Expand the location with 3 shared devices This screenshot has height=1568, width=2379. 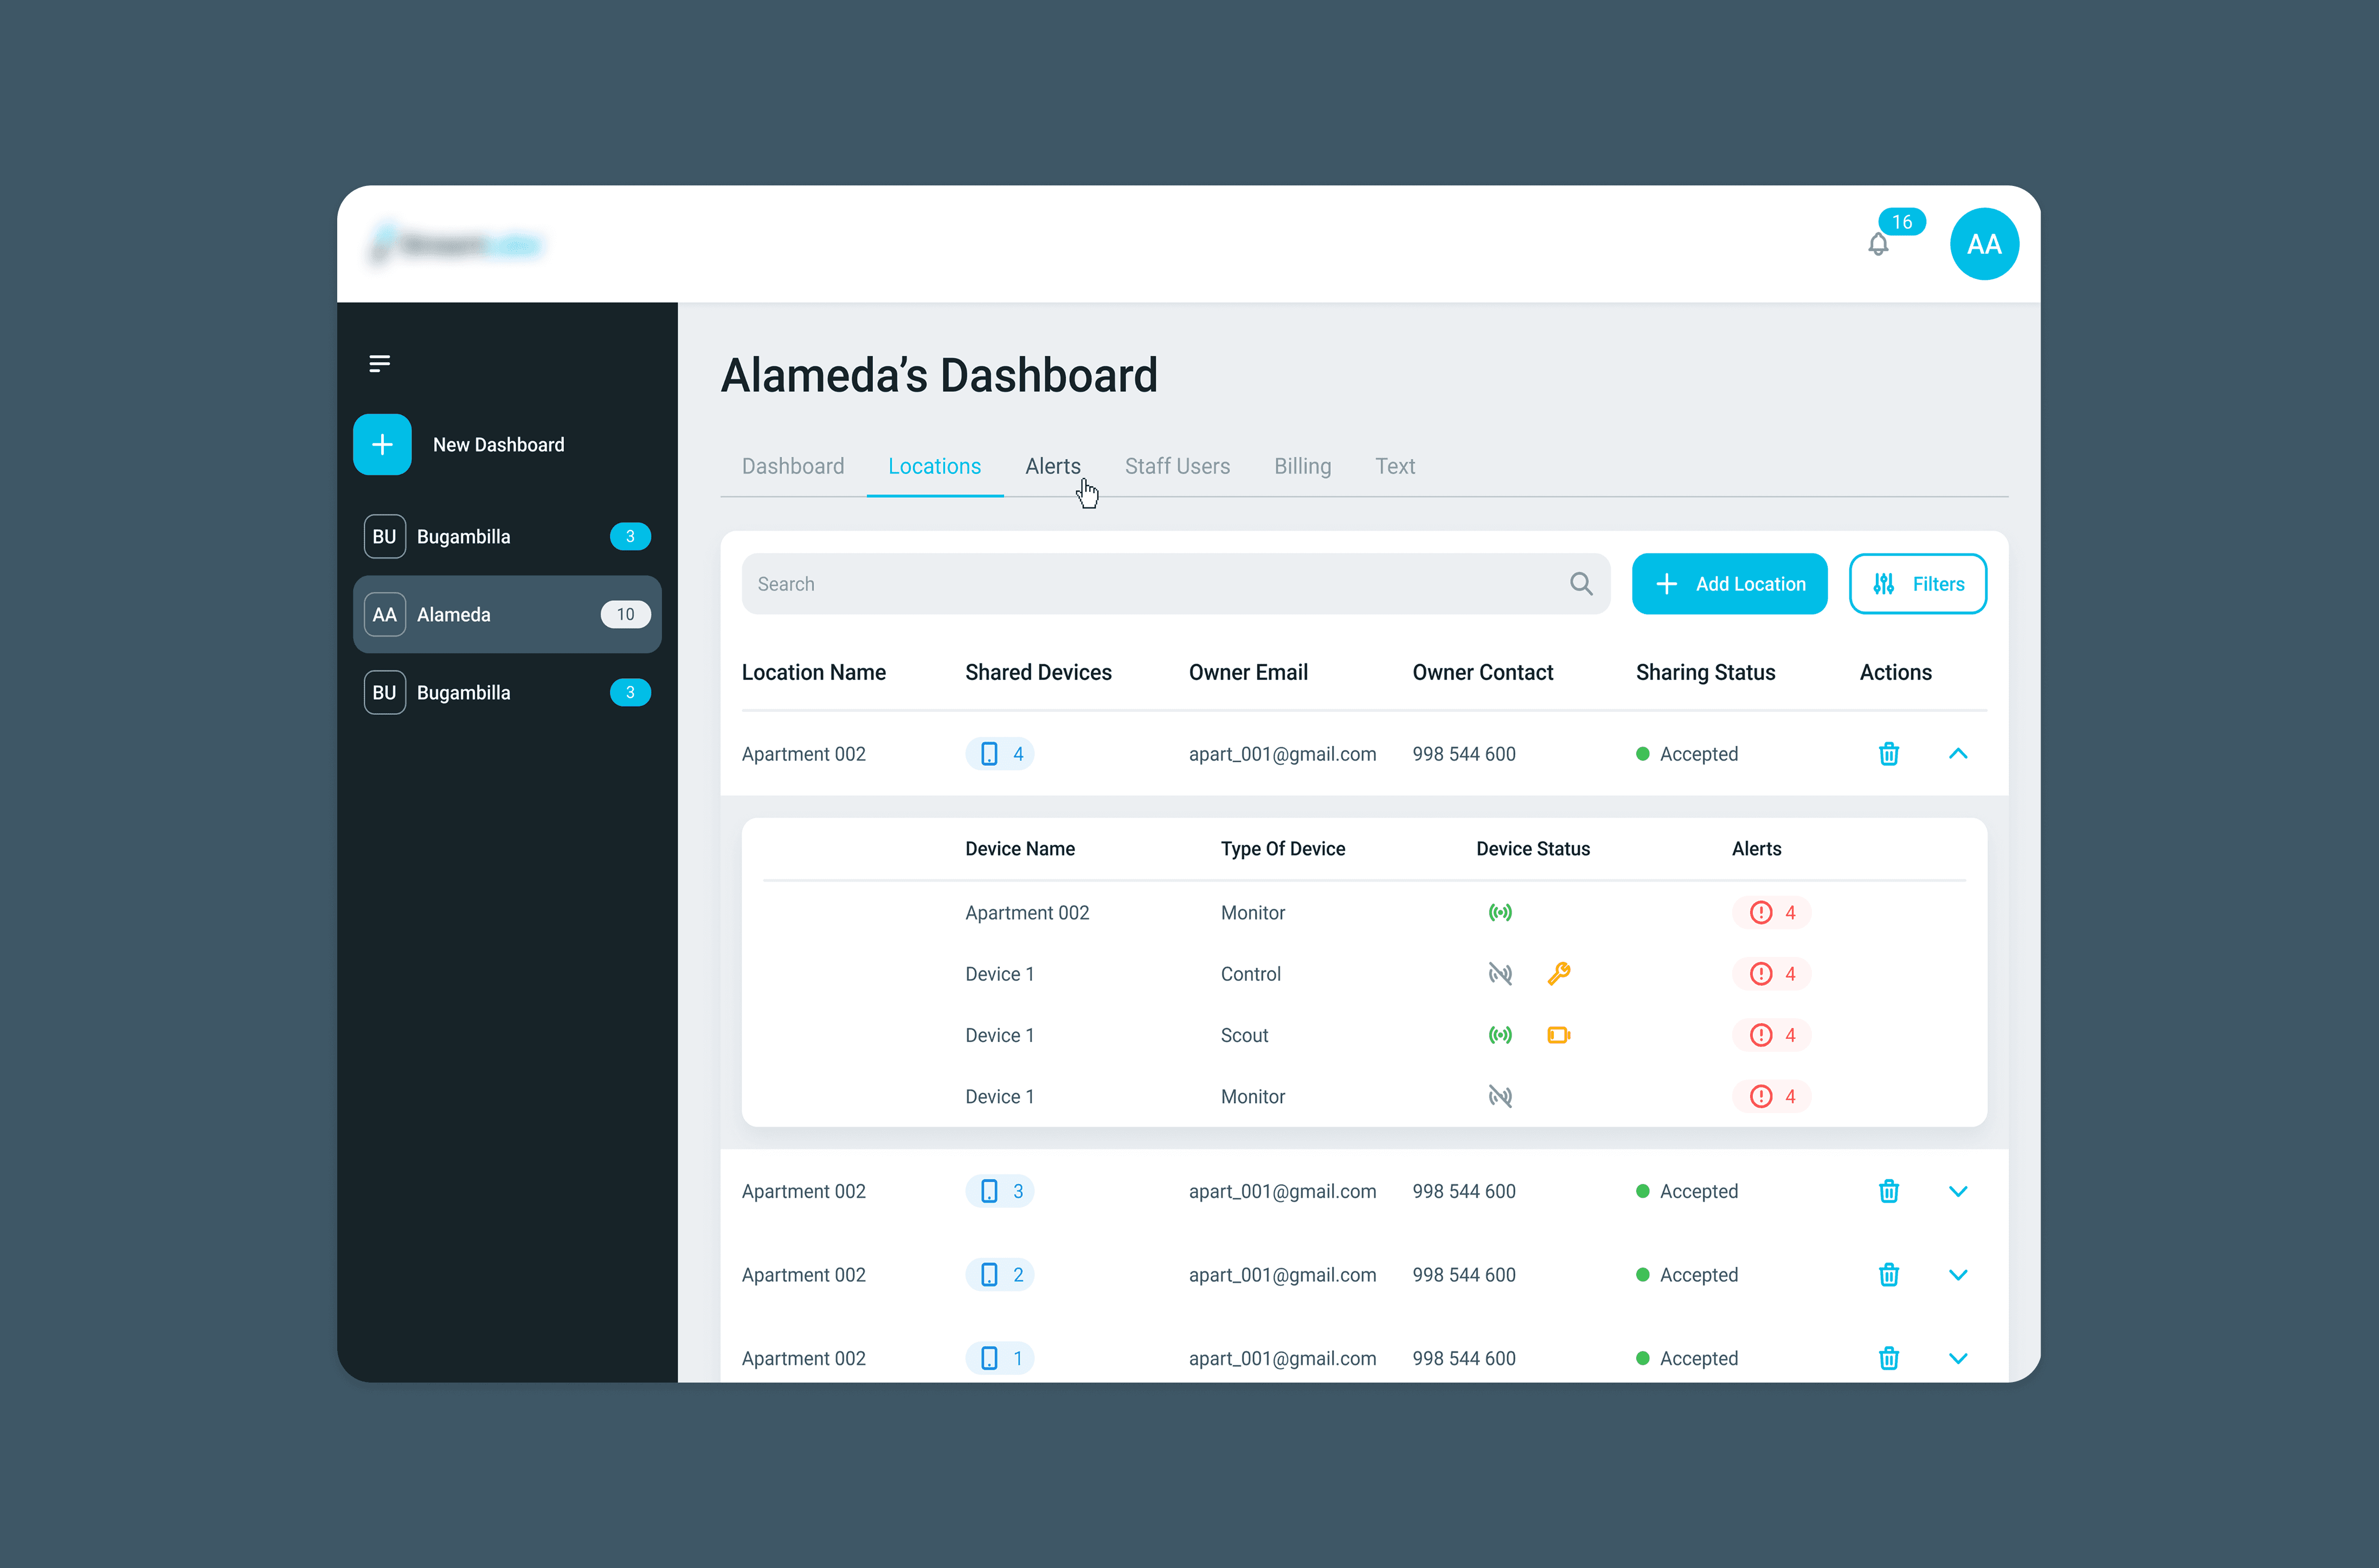pyautogui.click(x=1957, y=1191)
